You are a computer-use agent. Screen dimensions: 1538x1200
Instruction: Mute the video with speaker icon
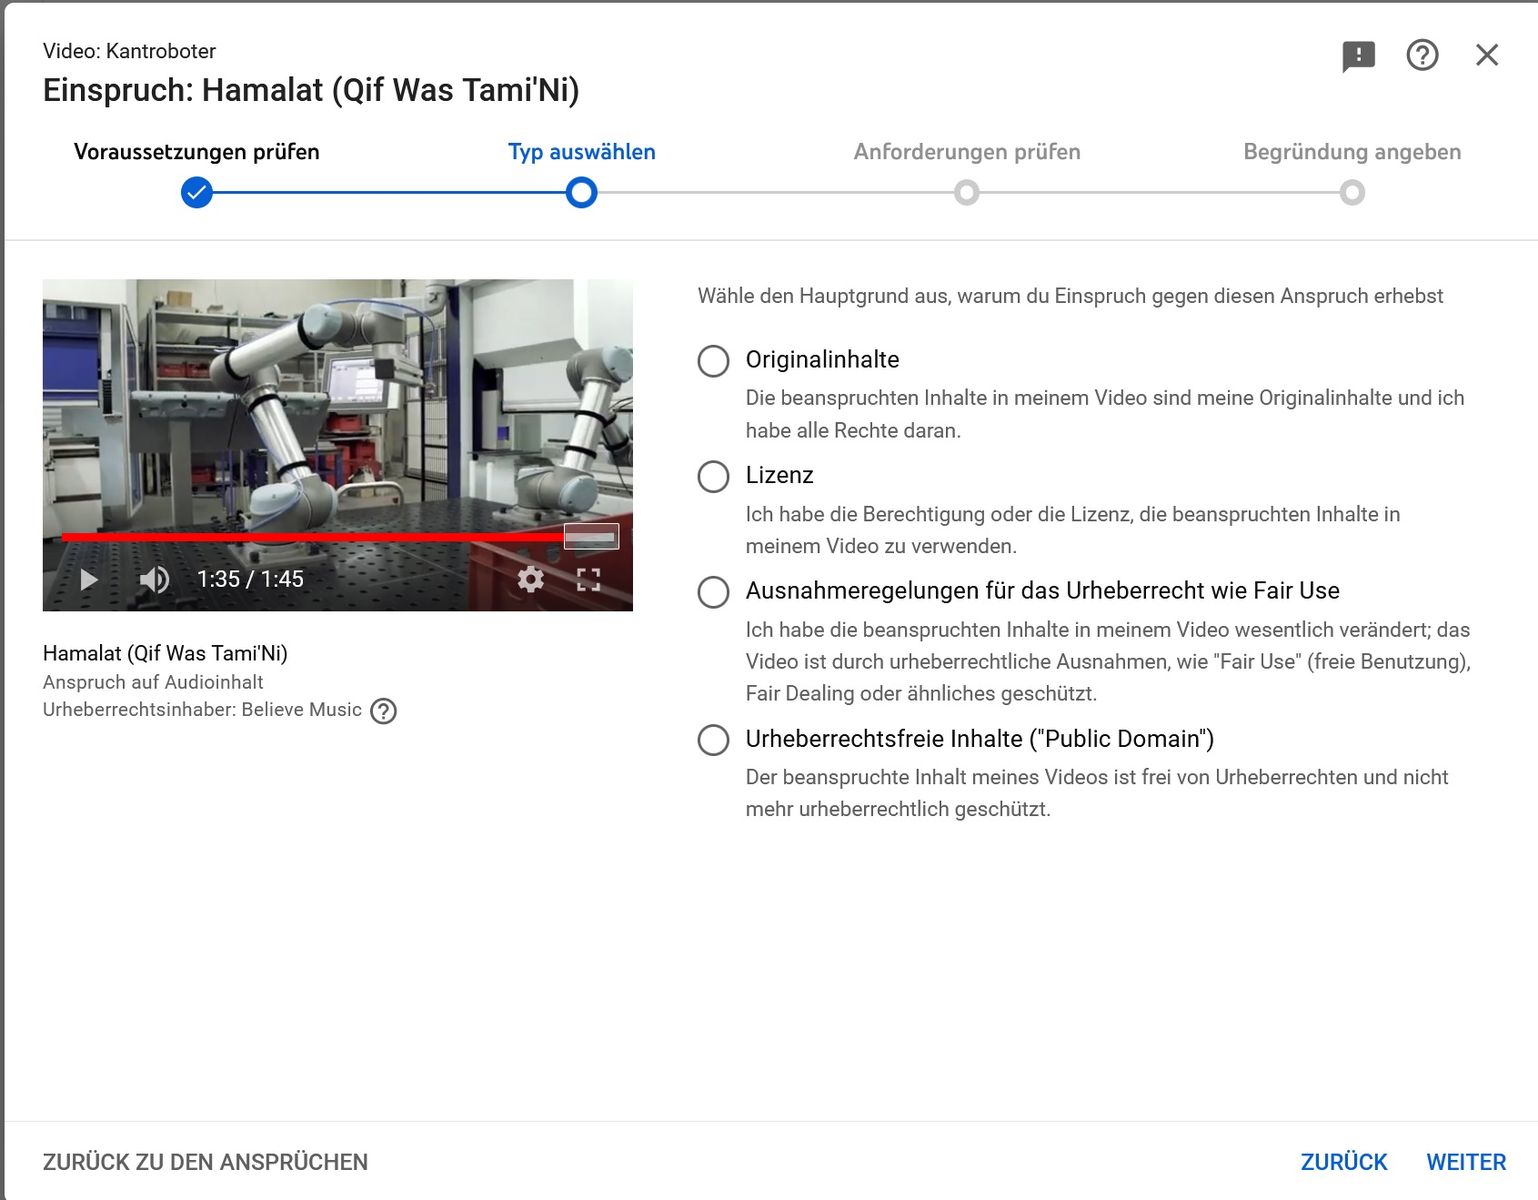(154, 579)
